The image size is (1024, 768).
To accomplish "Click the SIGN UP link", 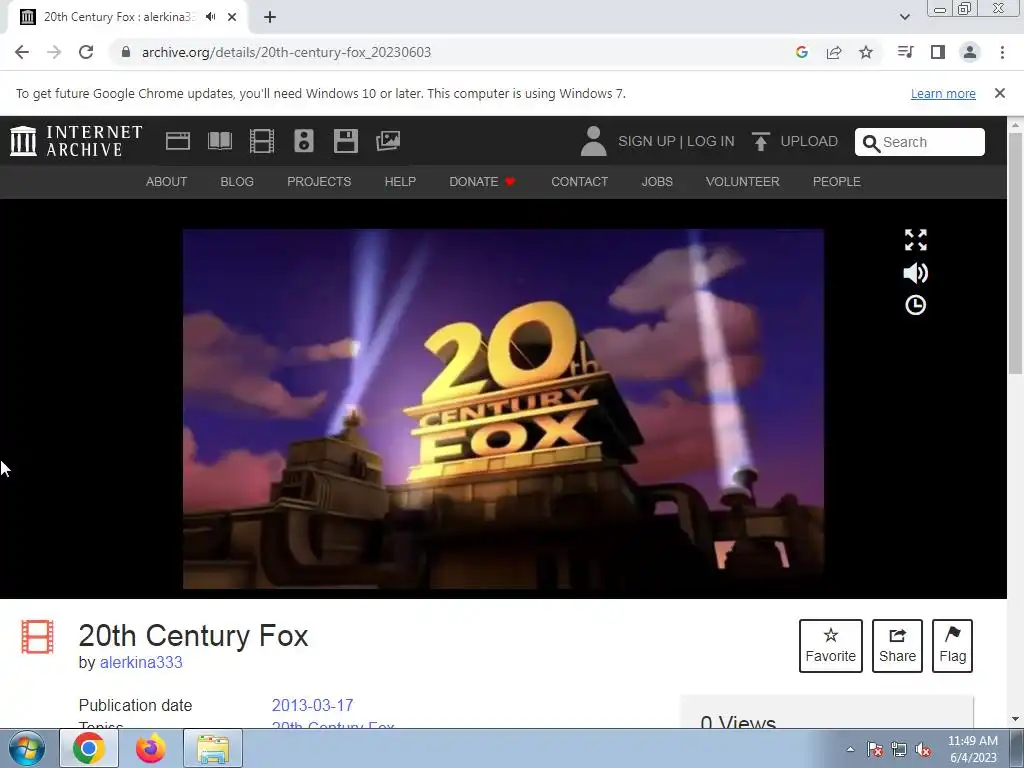I will tap(647, 141).
